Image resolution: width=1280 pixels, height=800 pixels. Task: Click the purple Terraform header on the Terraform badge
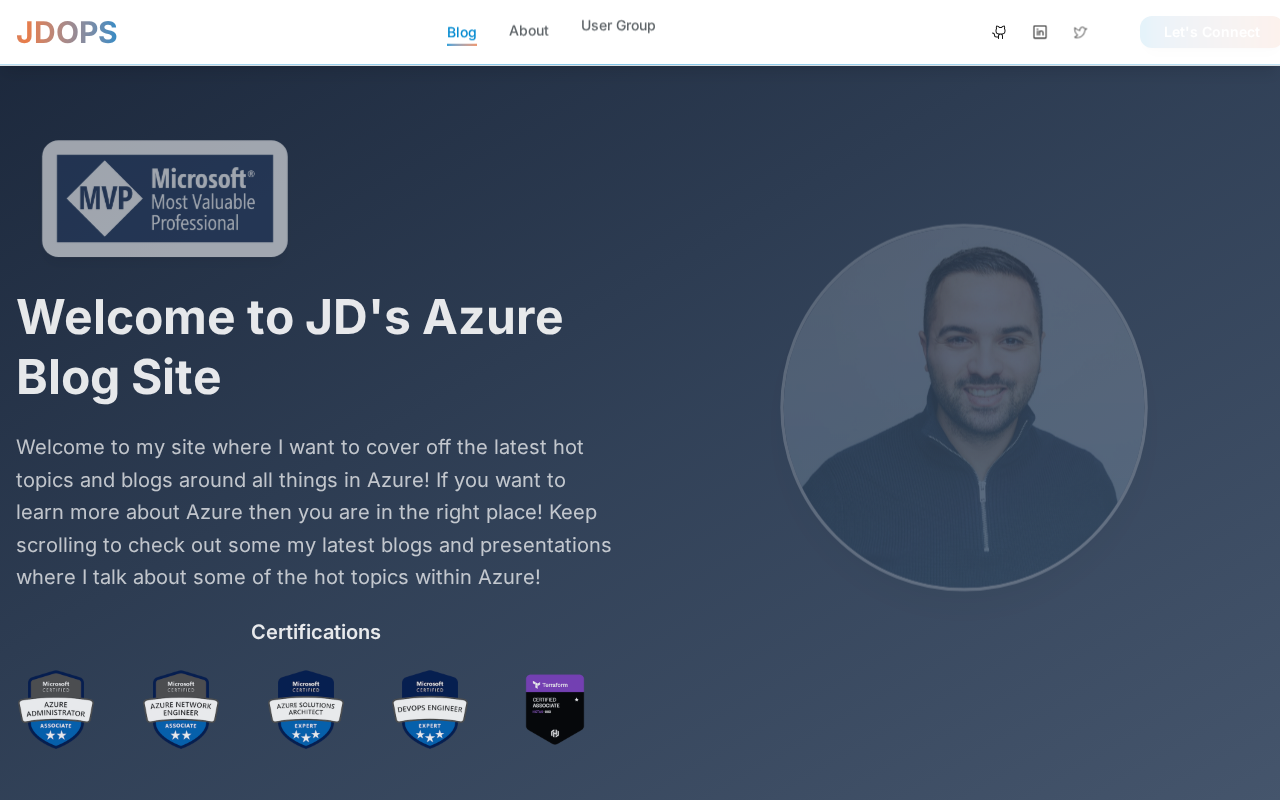(555, 684)
